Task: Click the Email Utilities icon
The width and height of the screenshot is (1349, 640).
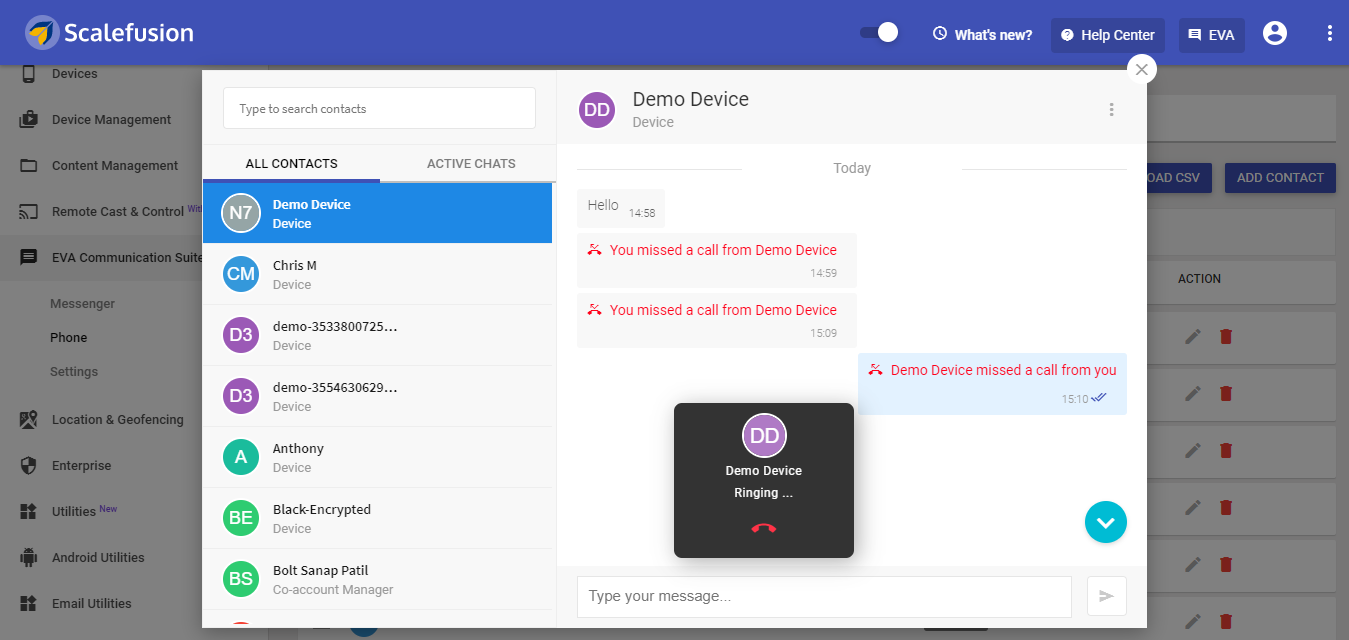Action: coord(28,603)
